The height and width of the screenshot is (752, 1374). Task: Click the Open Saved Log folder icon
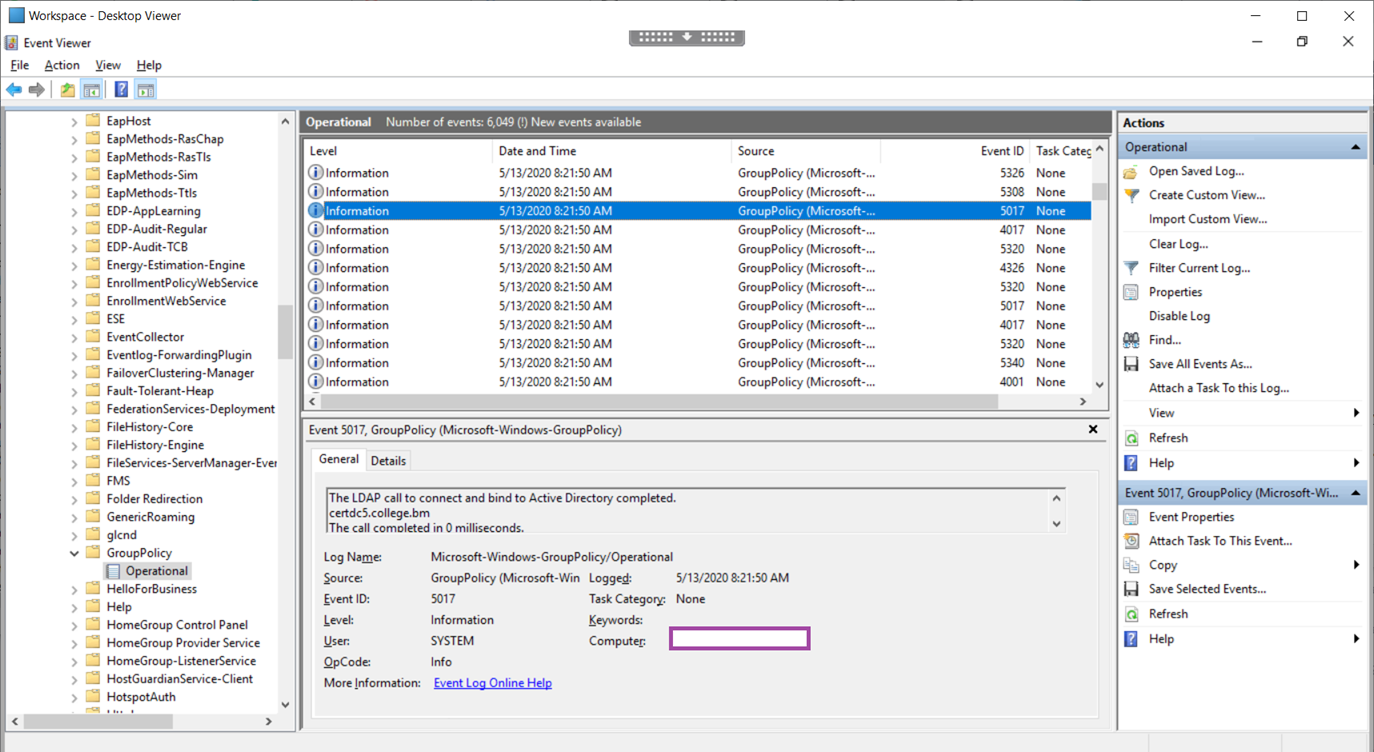click(1131, 172)
